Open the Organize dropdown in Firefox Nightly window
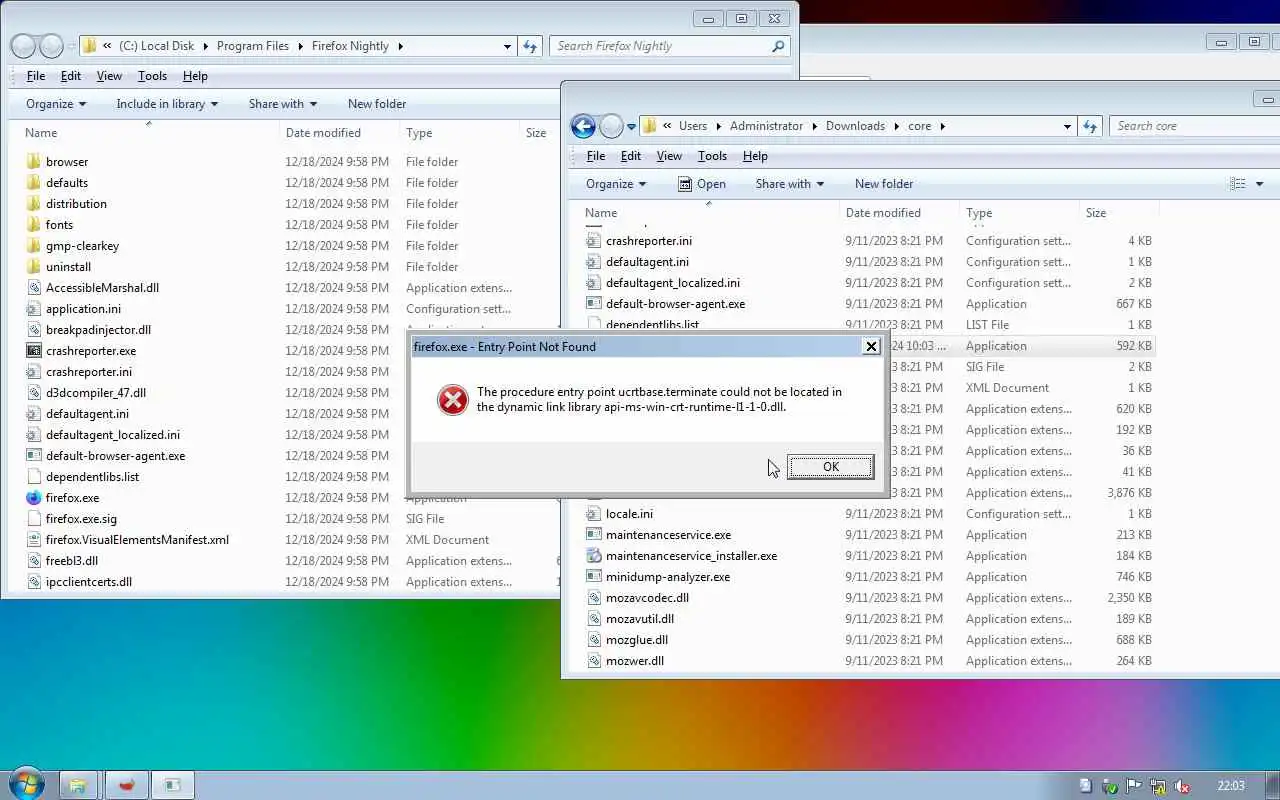The height and width of the screenshot is (800, 1280). [x=56, y=104]
